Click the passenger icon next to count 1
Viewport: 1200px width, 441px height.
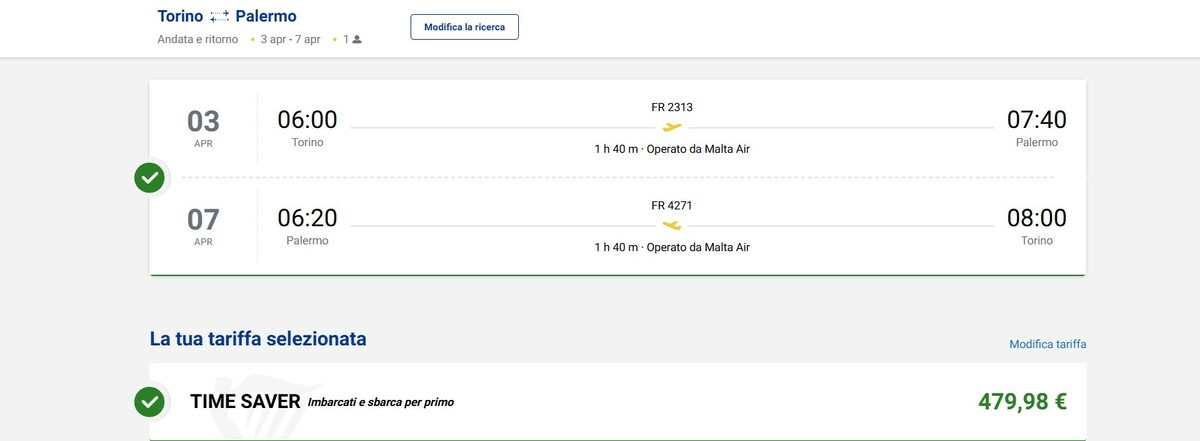(357, 40)
